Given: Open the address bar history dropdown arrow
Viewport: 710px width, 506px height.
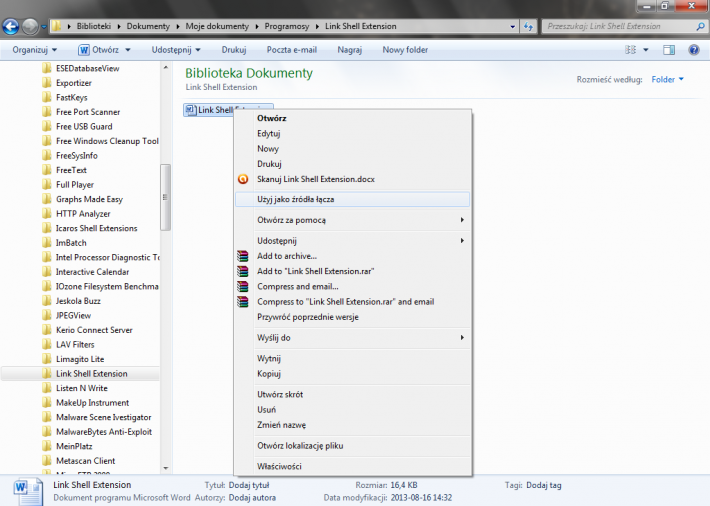Looking at the screenshot, I should [x=513, y=27].
